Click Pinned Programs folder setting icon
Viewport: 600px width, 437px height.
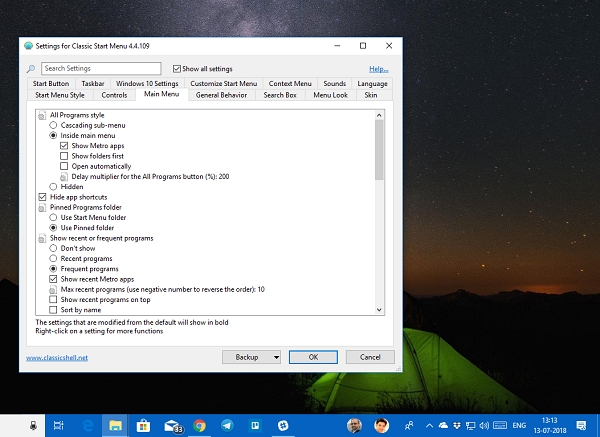(42, 208)
